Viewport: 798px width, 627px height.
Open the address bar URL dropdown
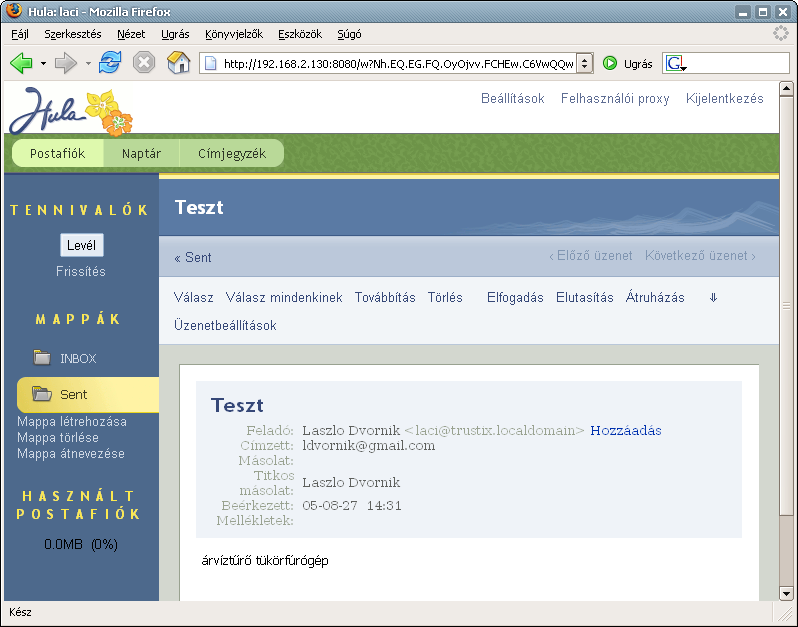pos(585,64)
